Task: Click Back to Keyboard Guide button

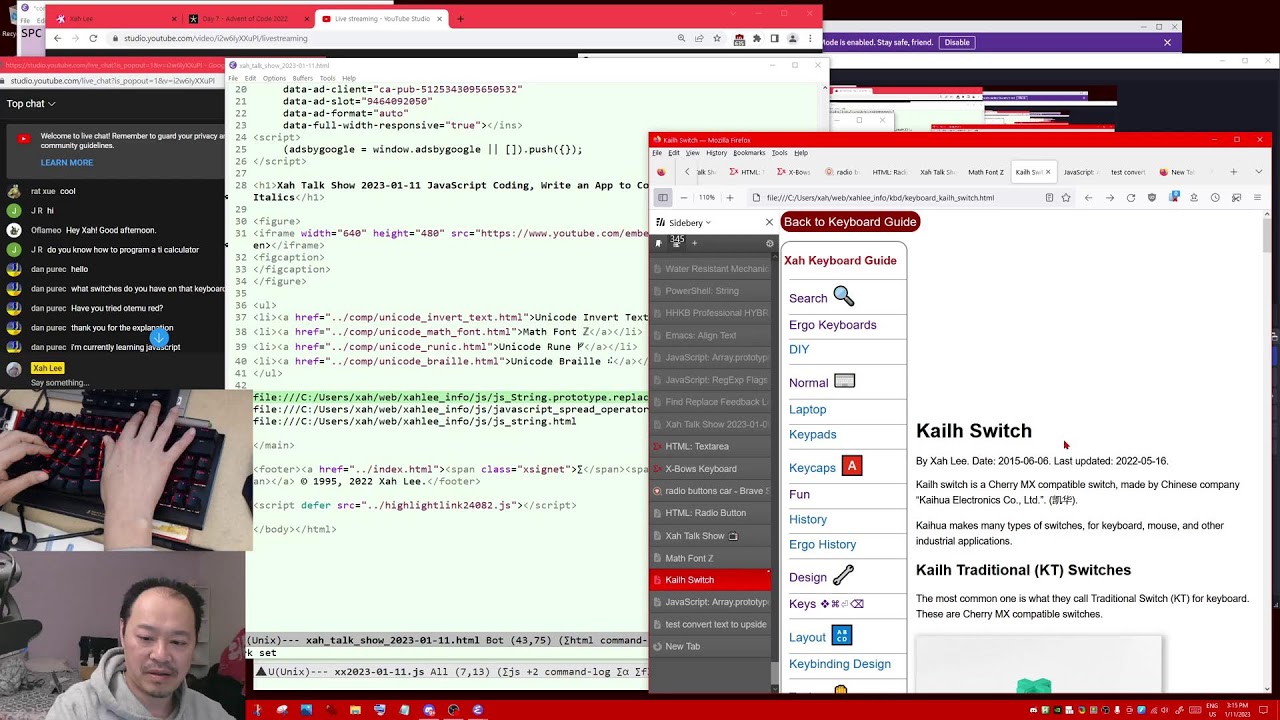Action: pyautogui.click(x=849, y=222)
